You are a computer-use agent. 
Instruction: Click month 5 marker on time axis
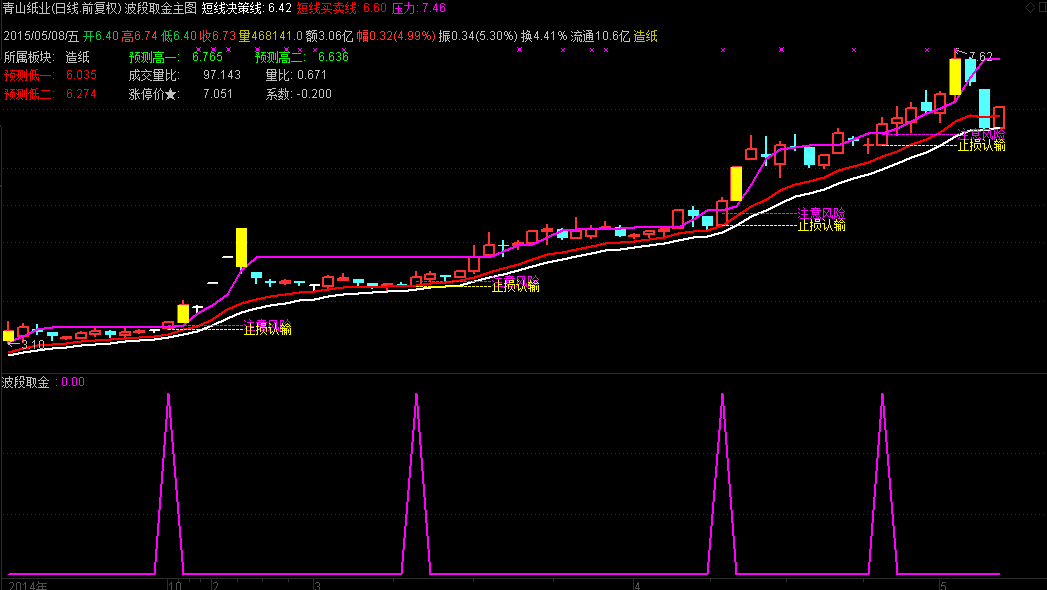tap(942, 583)
